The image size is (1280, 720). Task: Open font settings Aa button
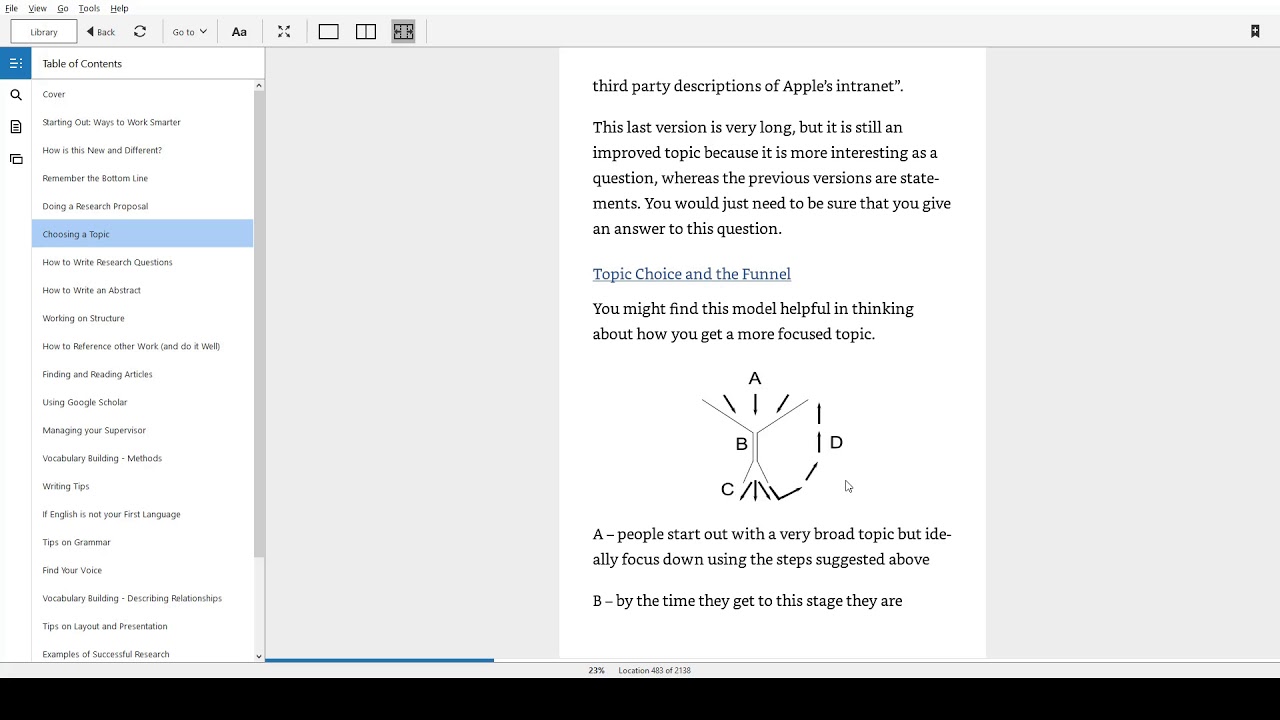(x=239, y=32)
